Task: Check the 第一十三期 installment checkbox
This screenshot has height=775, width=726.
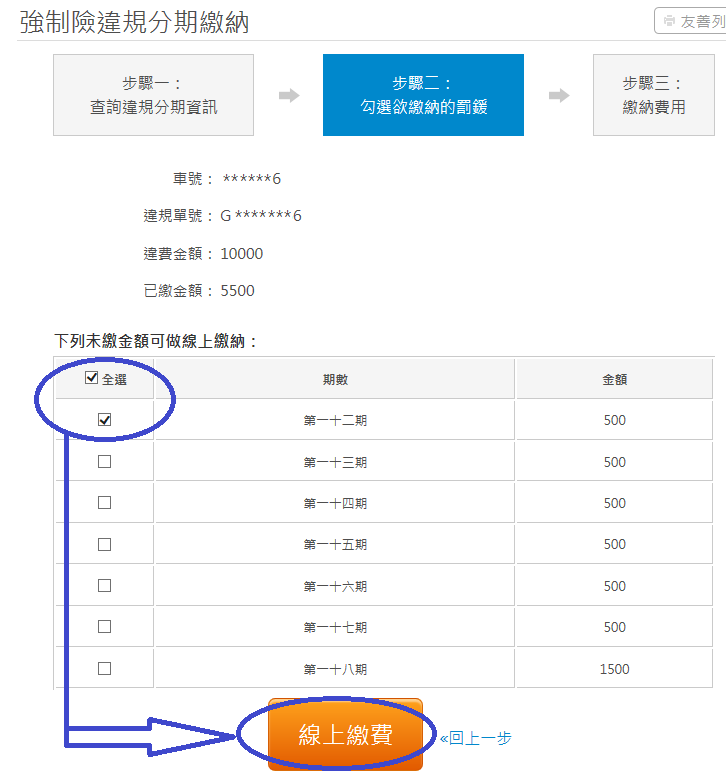Action: [x=104, y=462]
